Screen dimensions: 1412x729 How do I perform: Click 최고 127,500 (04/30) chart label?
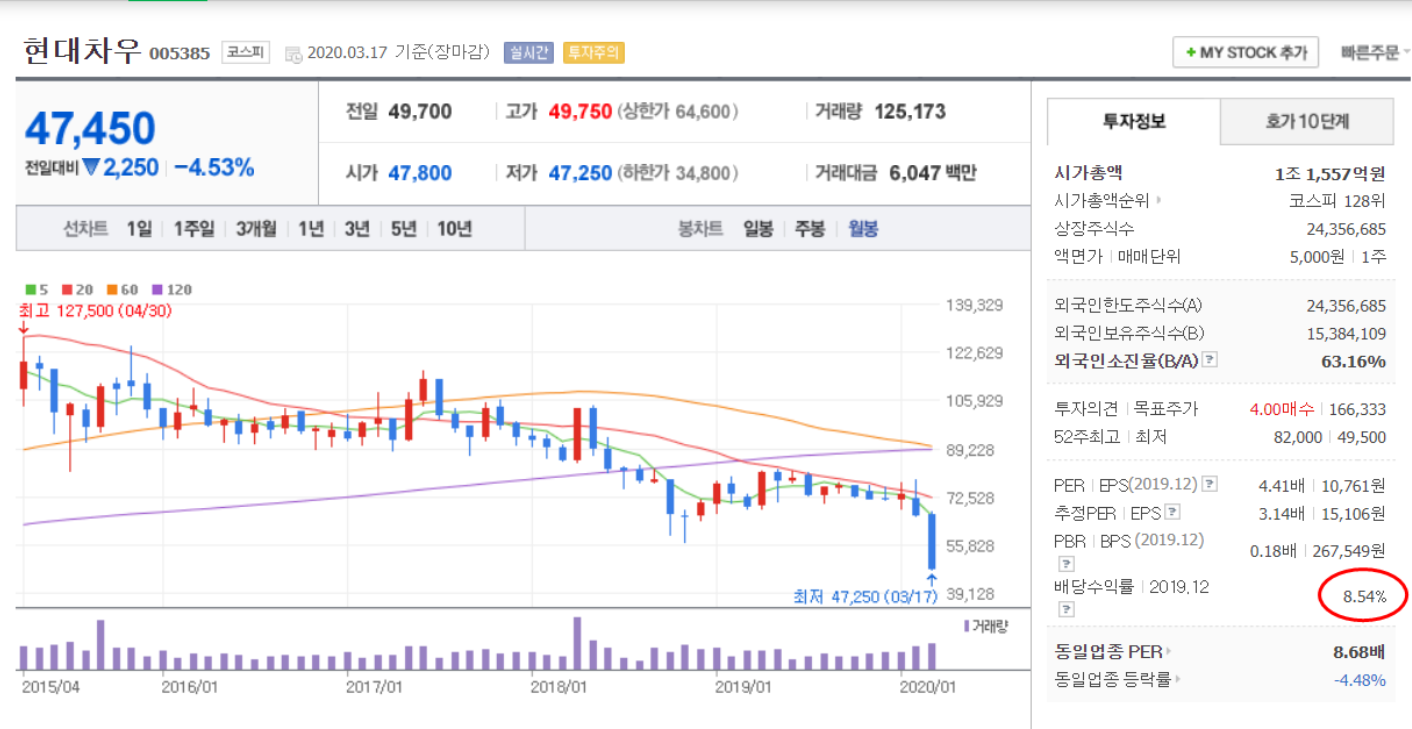point(96,310)
